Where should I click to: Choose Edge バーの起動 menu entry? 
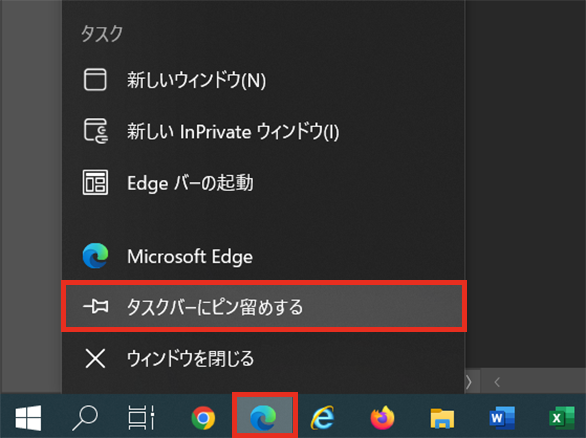[263, 183]
